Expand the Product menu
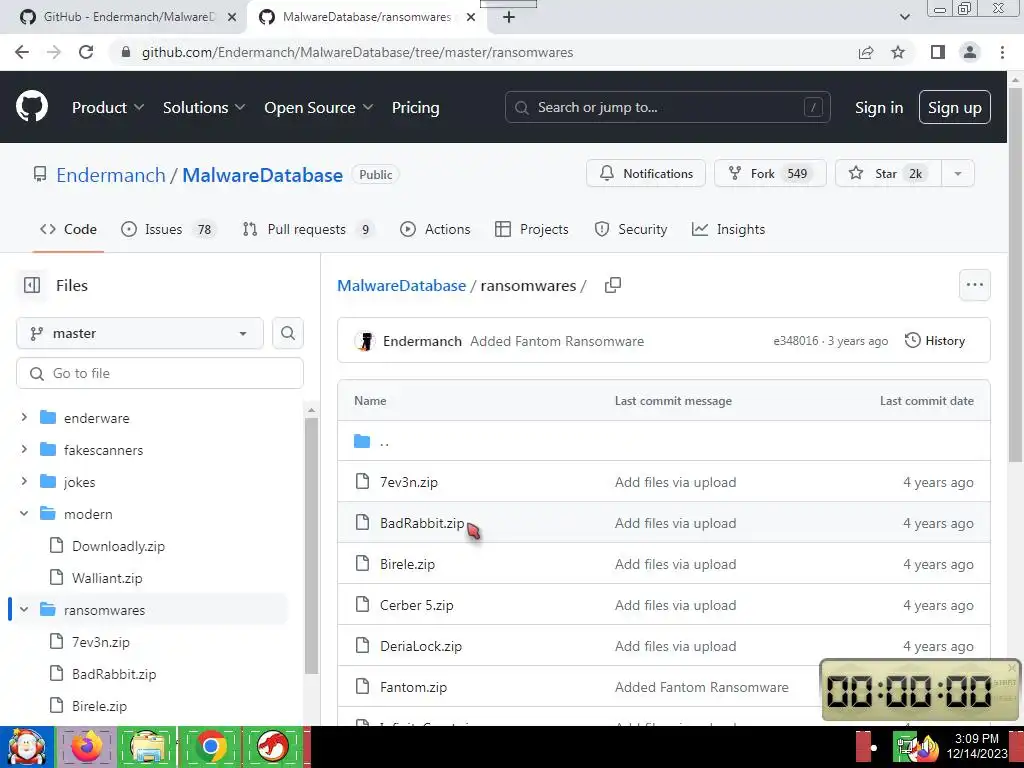Viewport: 1024px width, 768px height. click(x=108, y=107)
